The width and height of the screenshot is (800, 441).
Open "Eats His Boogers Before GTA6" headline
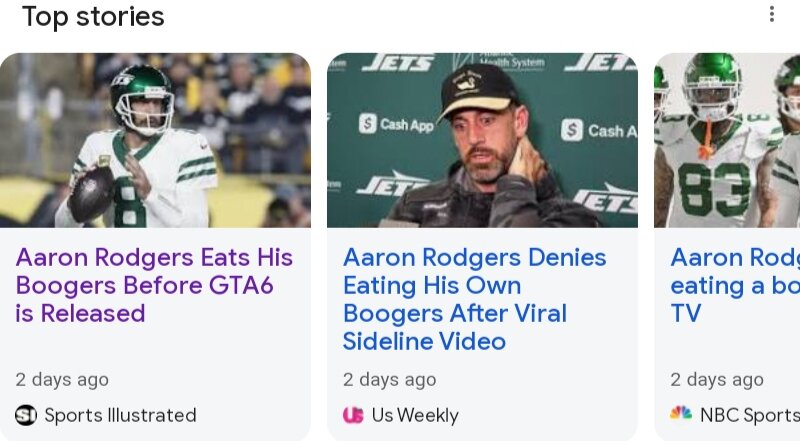[x=154, y=285]
